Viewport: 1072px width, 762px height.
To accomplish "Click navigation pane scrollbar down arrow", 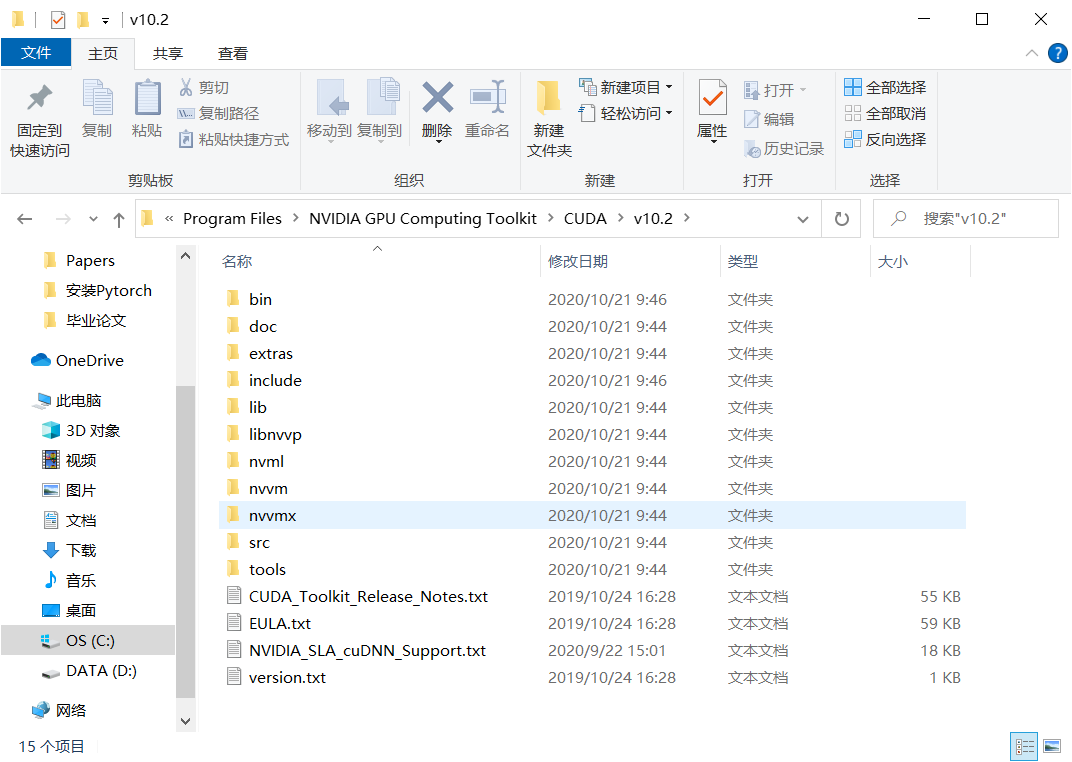I will pos(185,721).
